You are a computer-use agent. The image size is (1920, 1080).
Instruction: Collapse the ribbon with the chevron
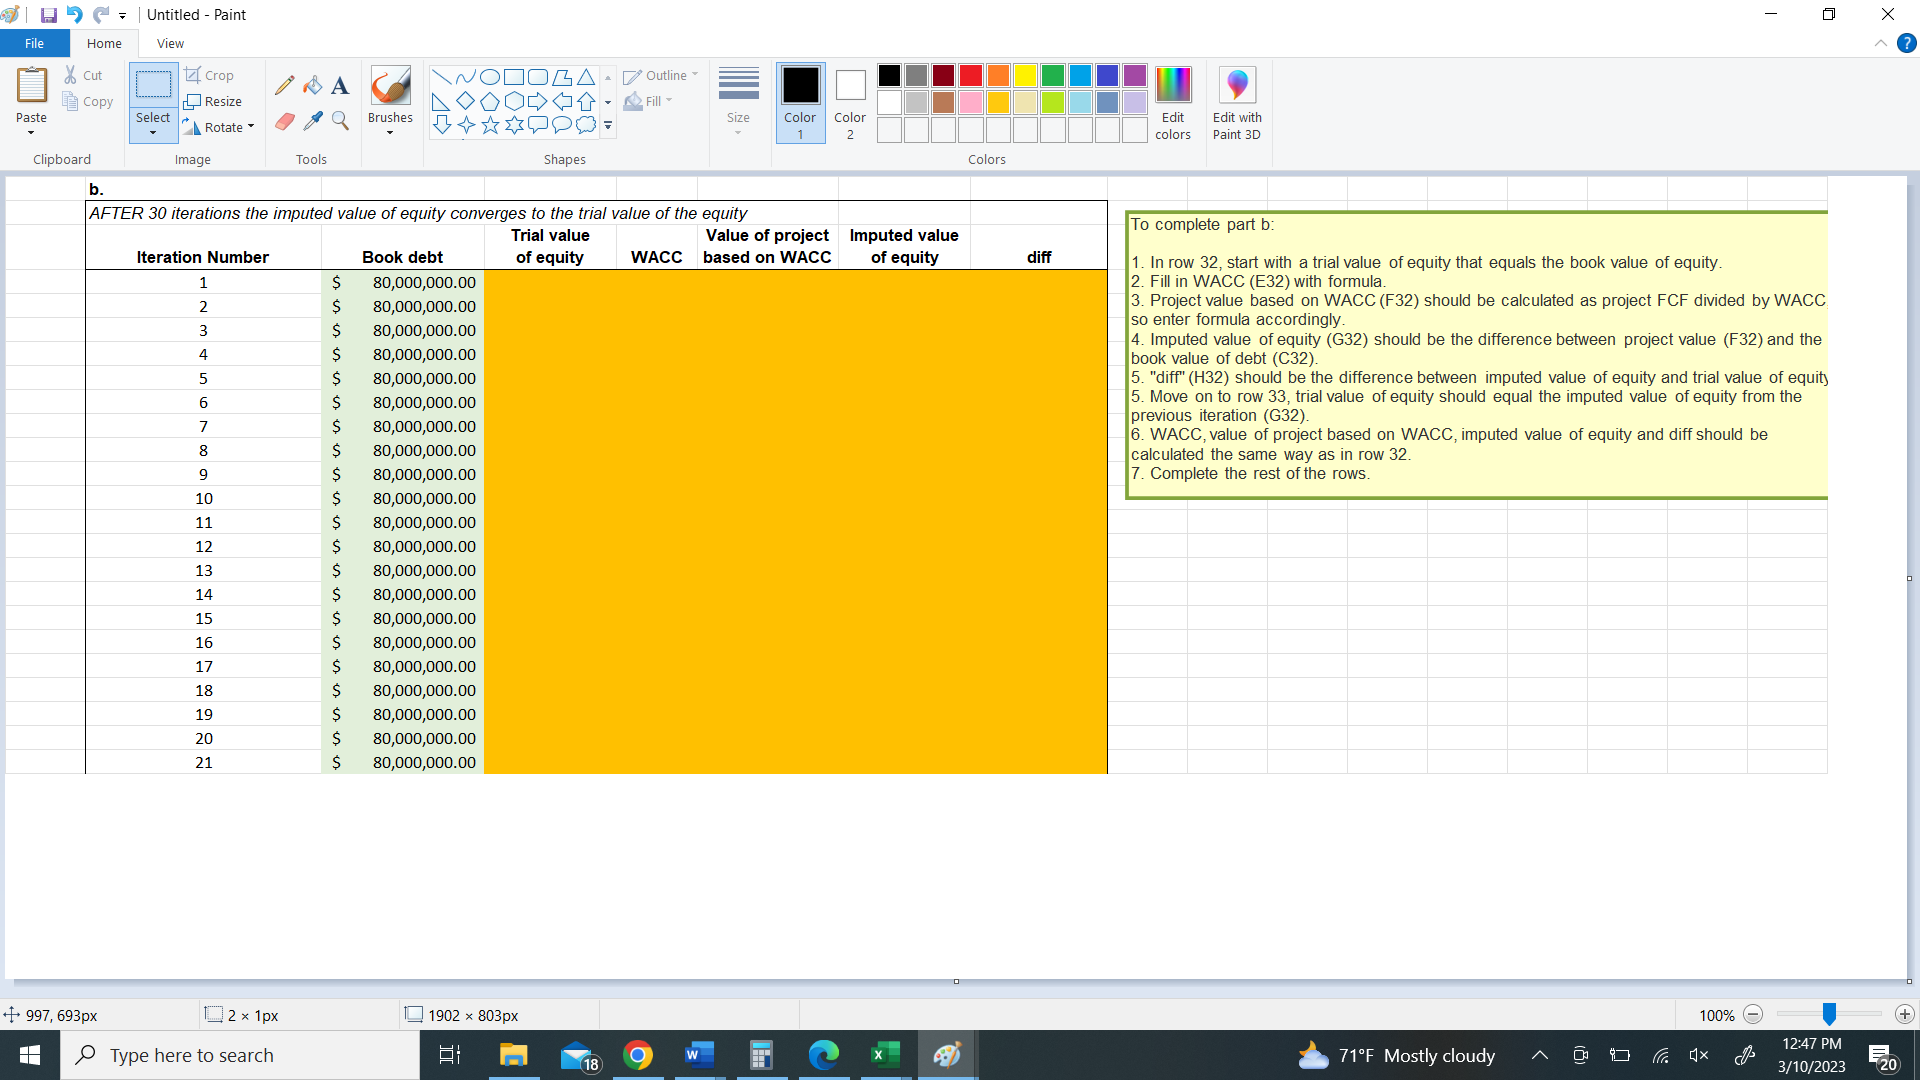[x=1881, y=43]
